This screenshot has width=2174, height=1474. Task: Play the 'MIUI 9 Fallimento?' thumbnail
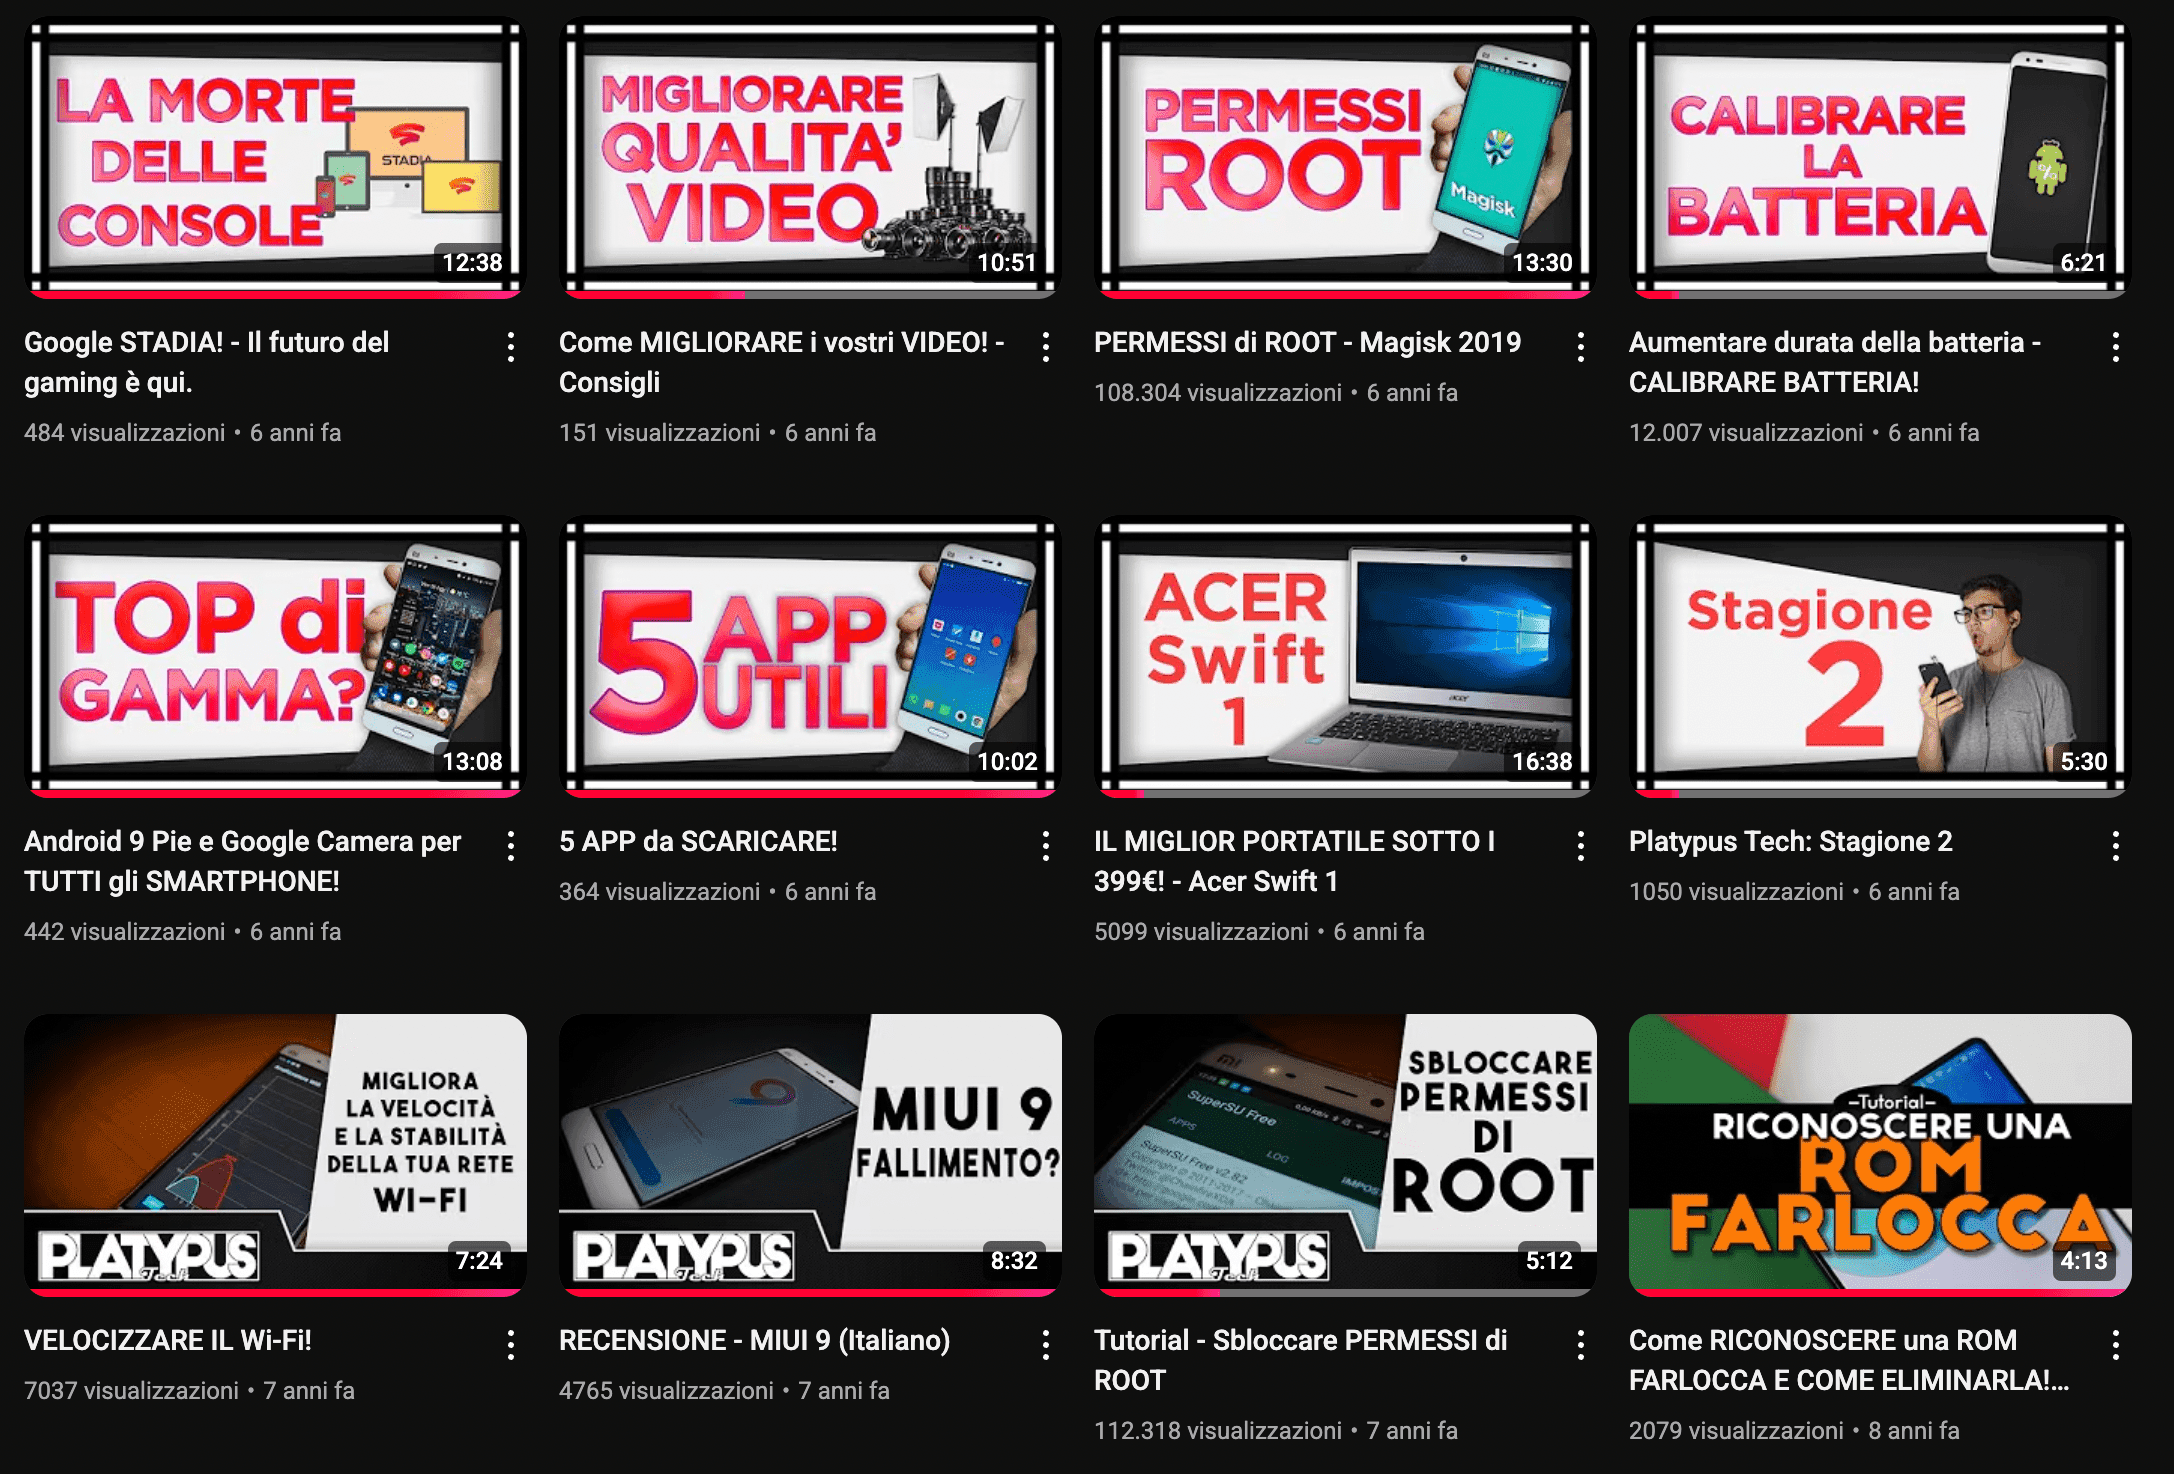[810, 1155]
